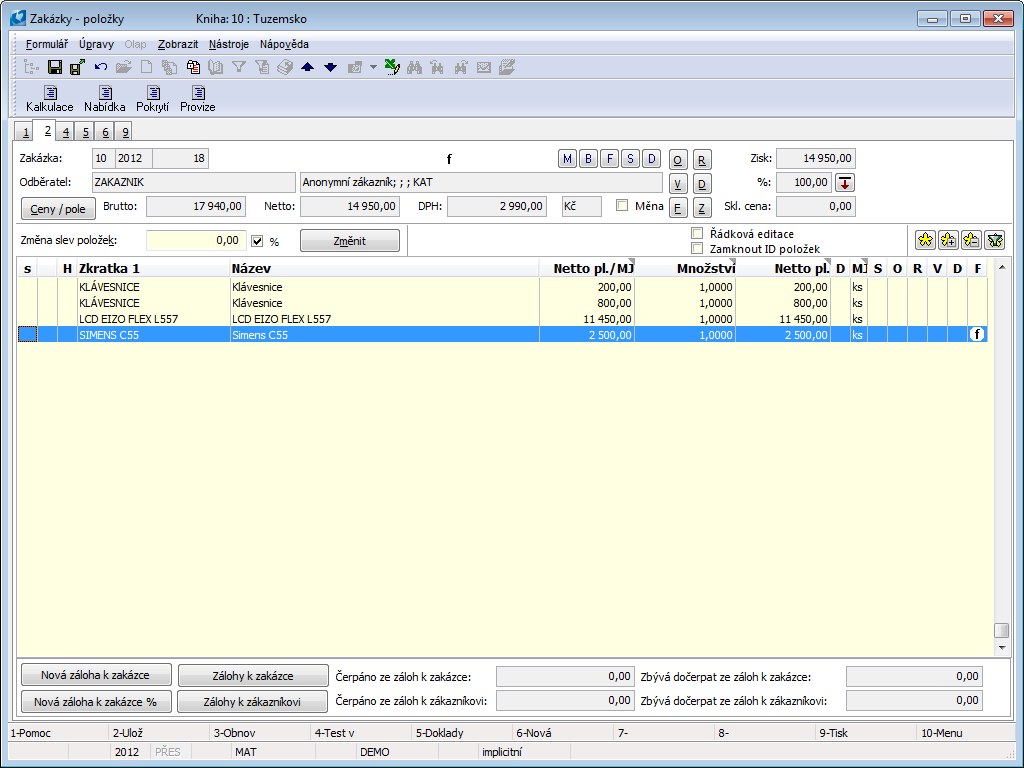
Task: Click the red down-arrow icon beside percent field
Action: (x=845, y=182)
